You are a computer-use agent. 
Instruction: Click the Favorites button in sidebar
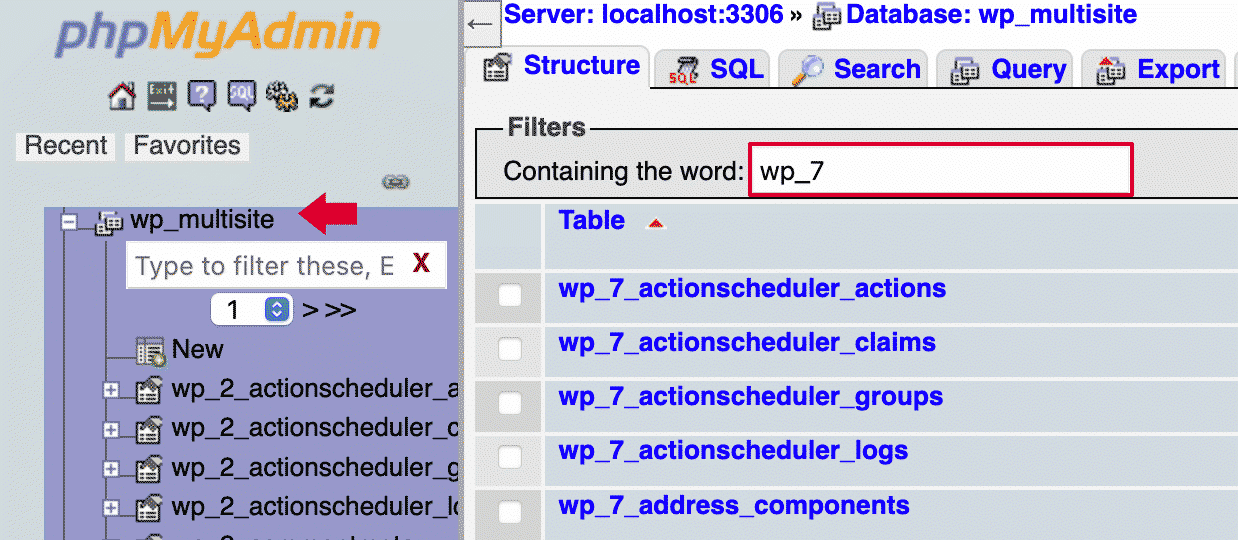click(187, 146)
